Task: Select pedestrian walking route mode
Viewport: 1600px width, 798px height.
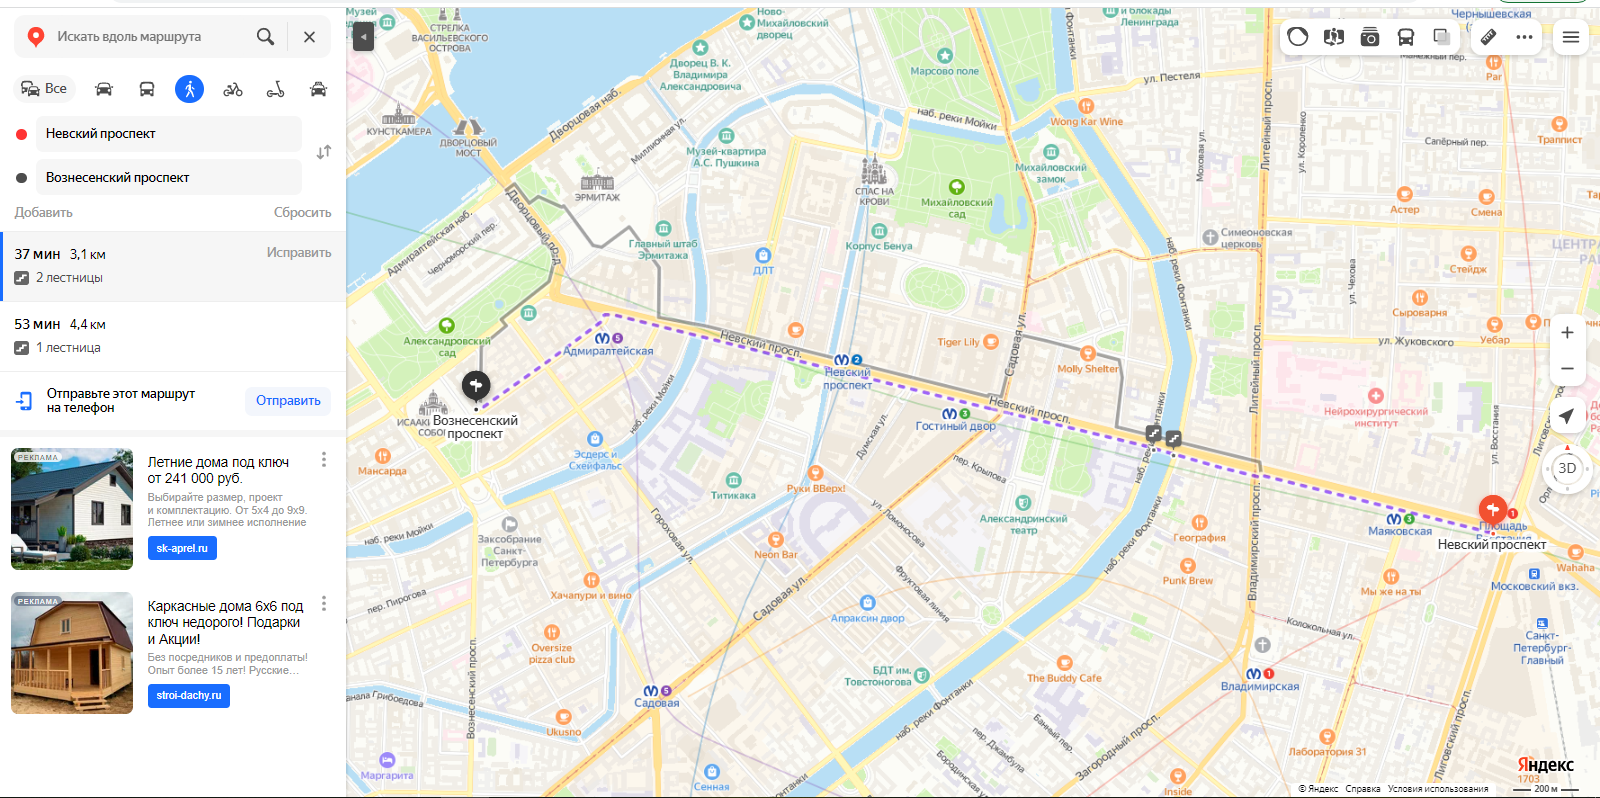Action: pos(189,89)
